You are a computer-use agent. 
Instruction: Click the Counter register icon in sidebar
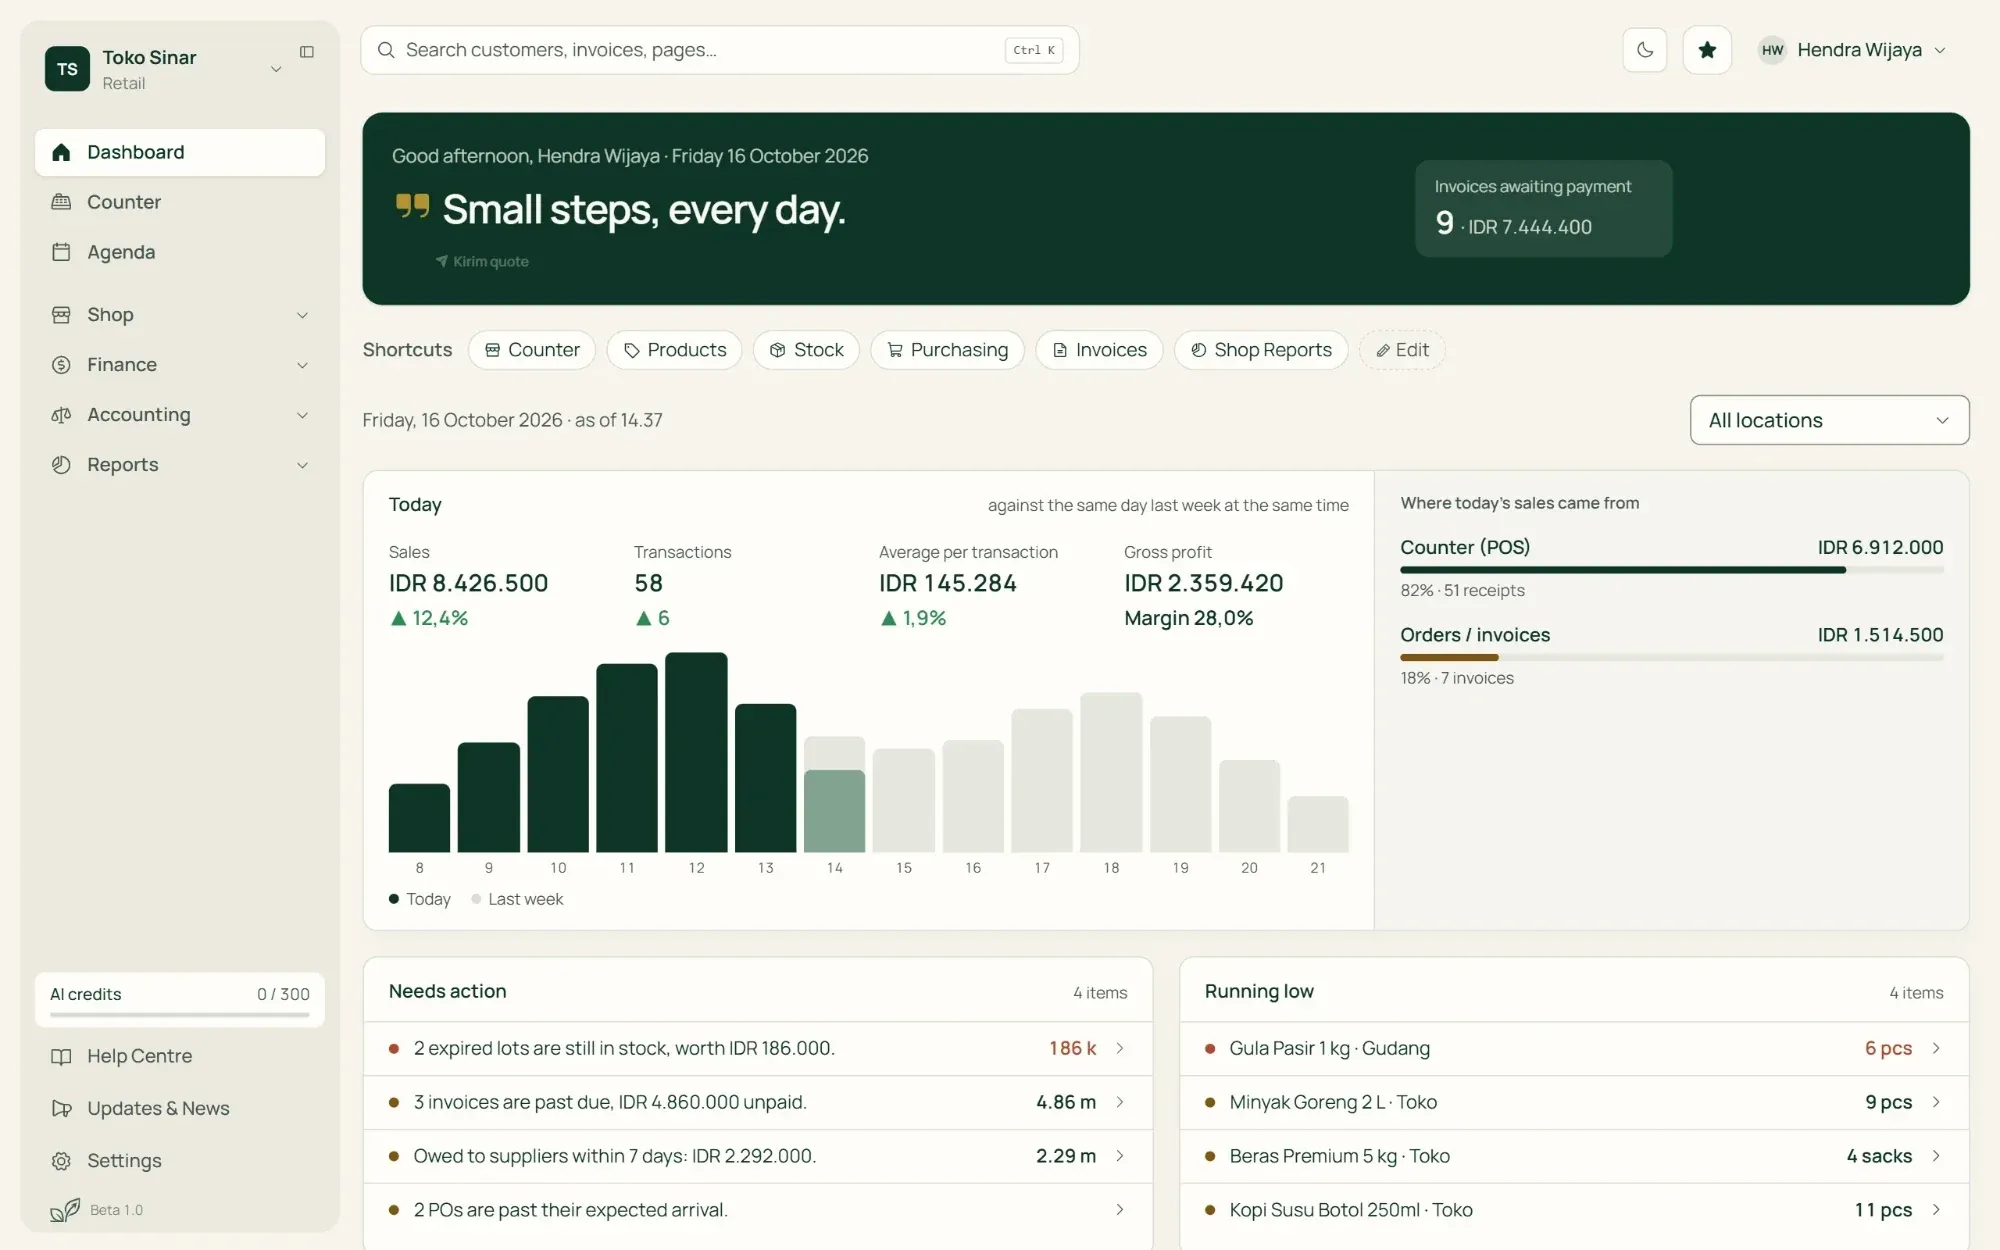[61, 202]
